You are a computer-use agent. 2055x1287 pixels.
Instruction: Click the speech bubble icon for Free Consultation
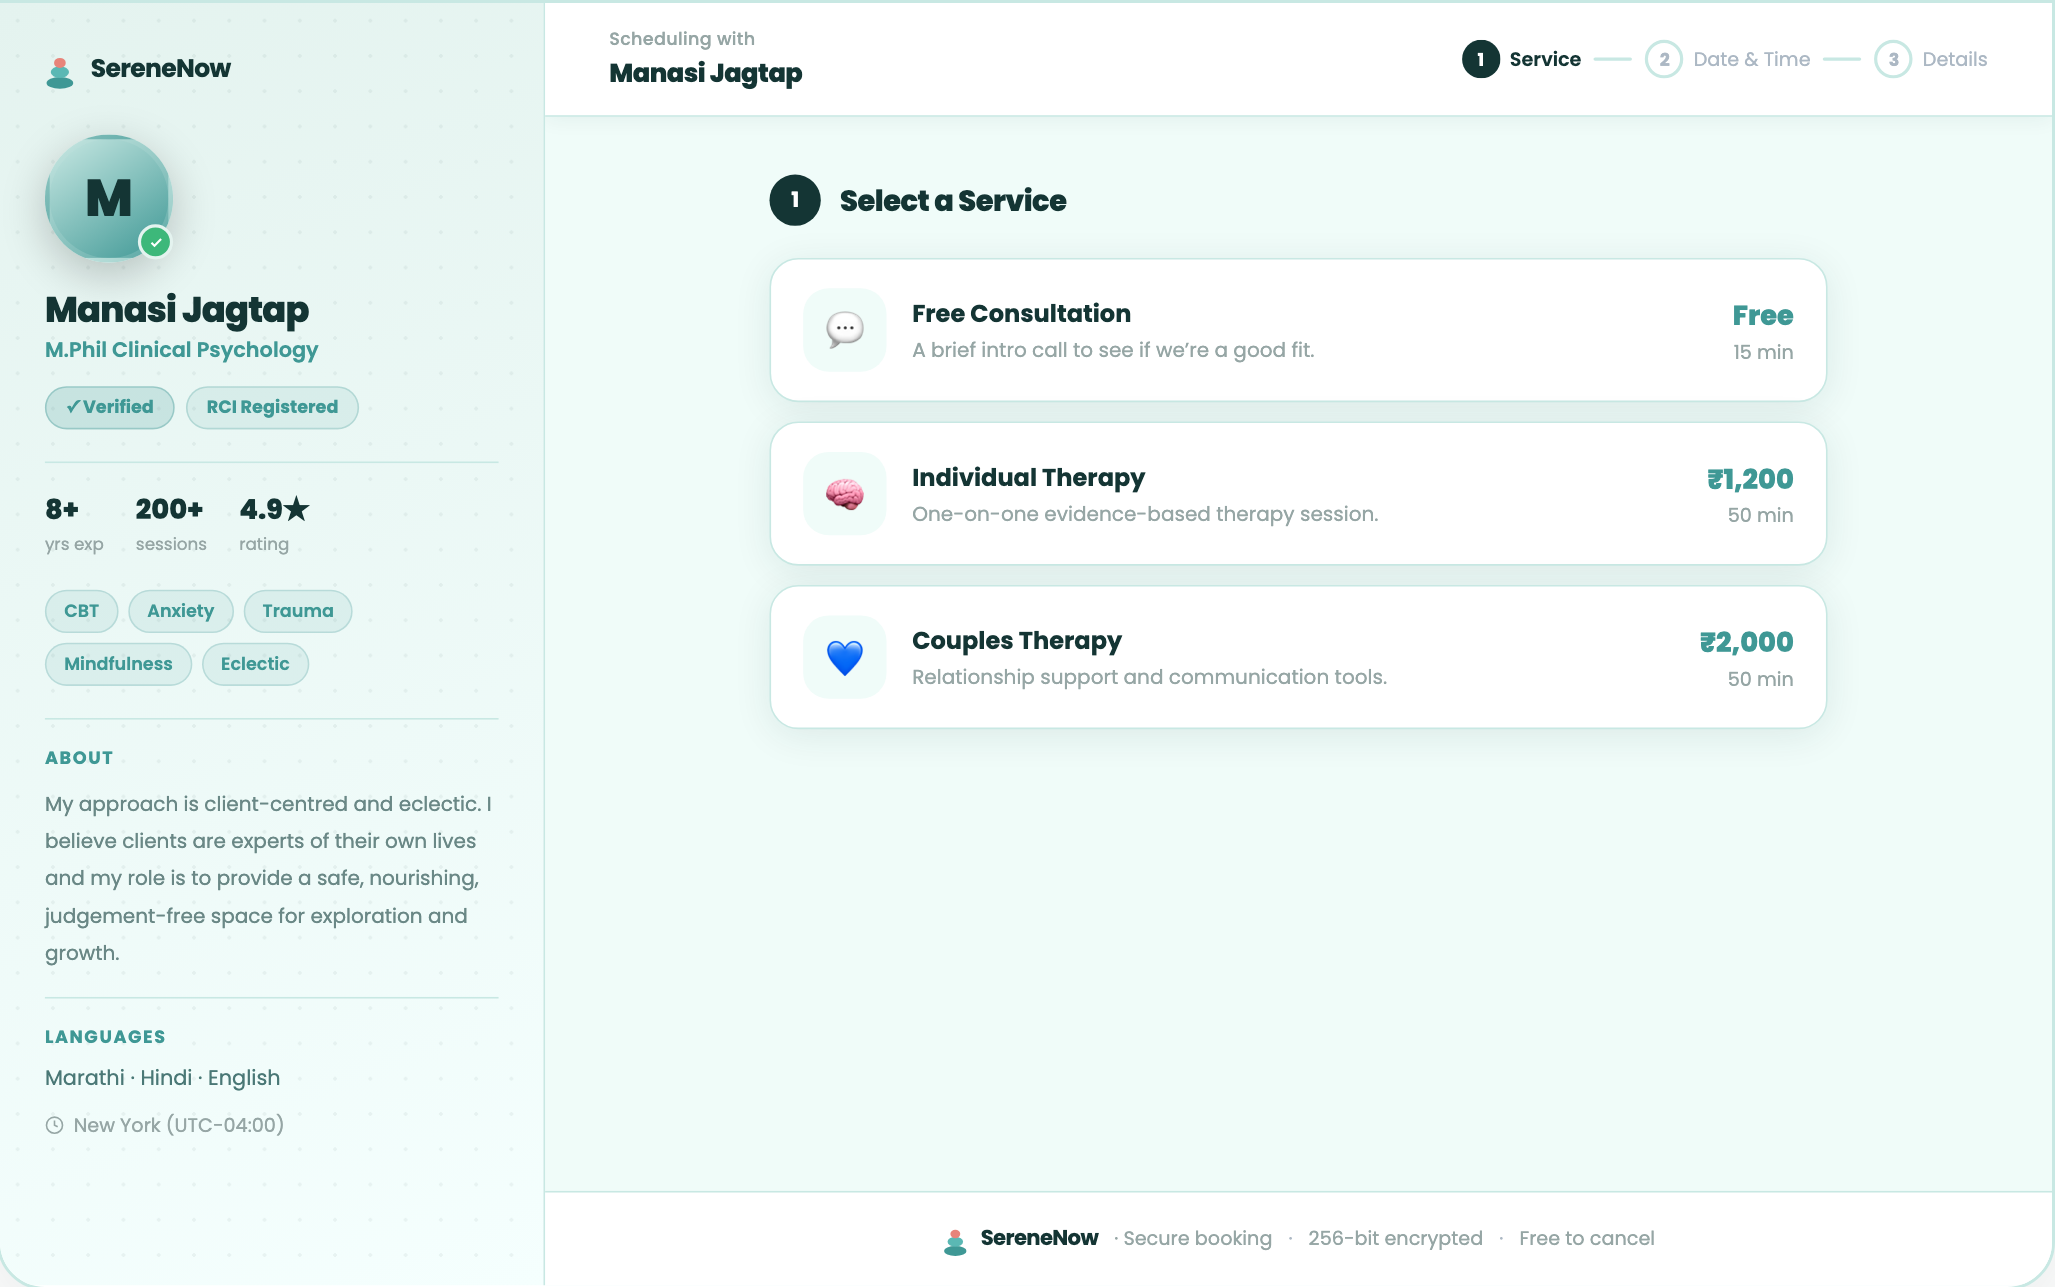click(845, 329)
